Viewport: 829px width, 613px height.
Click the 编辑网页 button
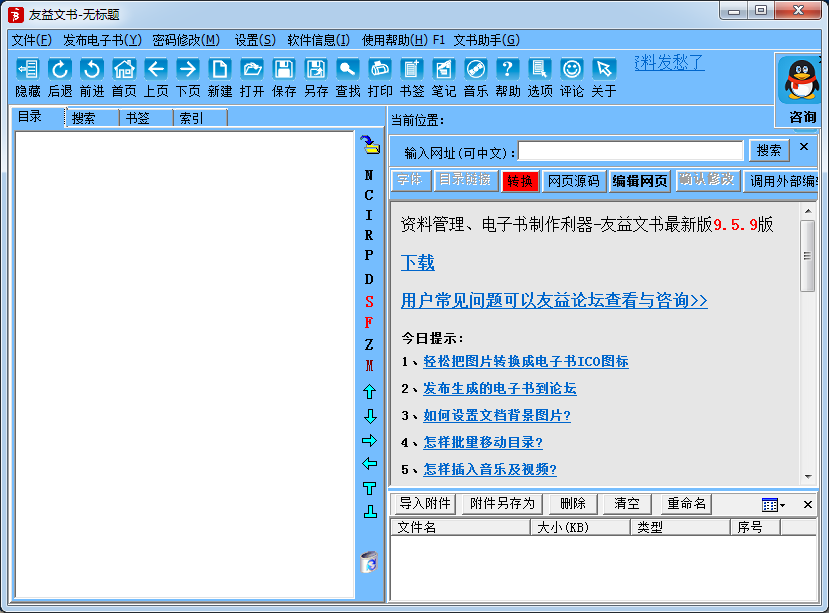click(x=640, y=181)
